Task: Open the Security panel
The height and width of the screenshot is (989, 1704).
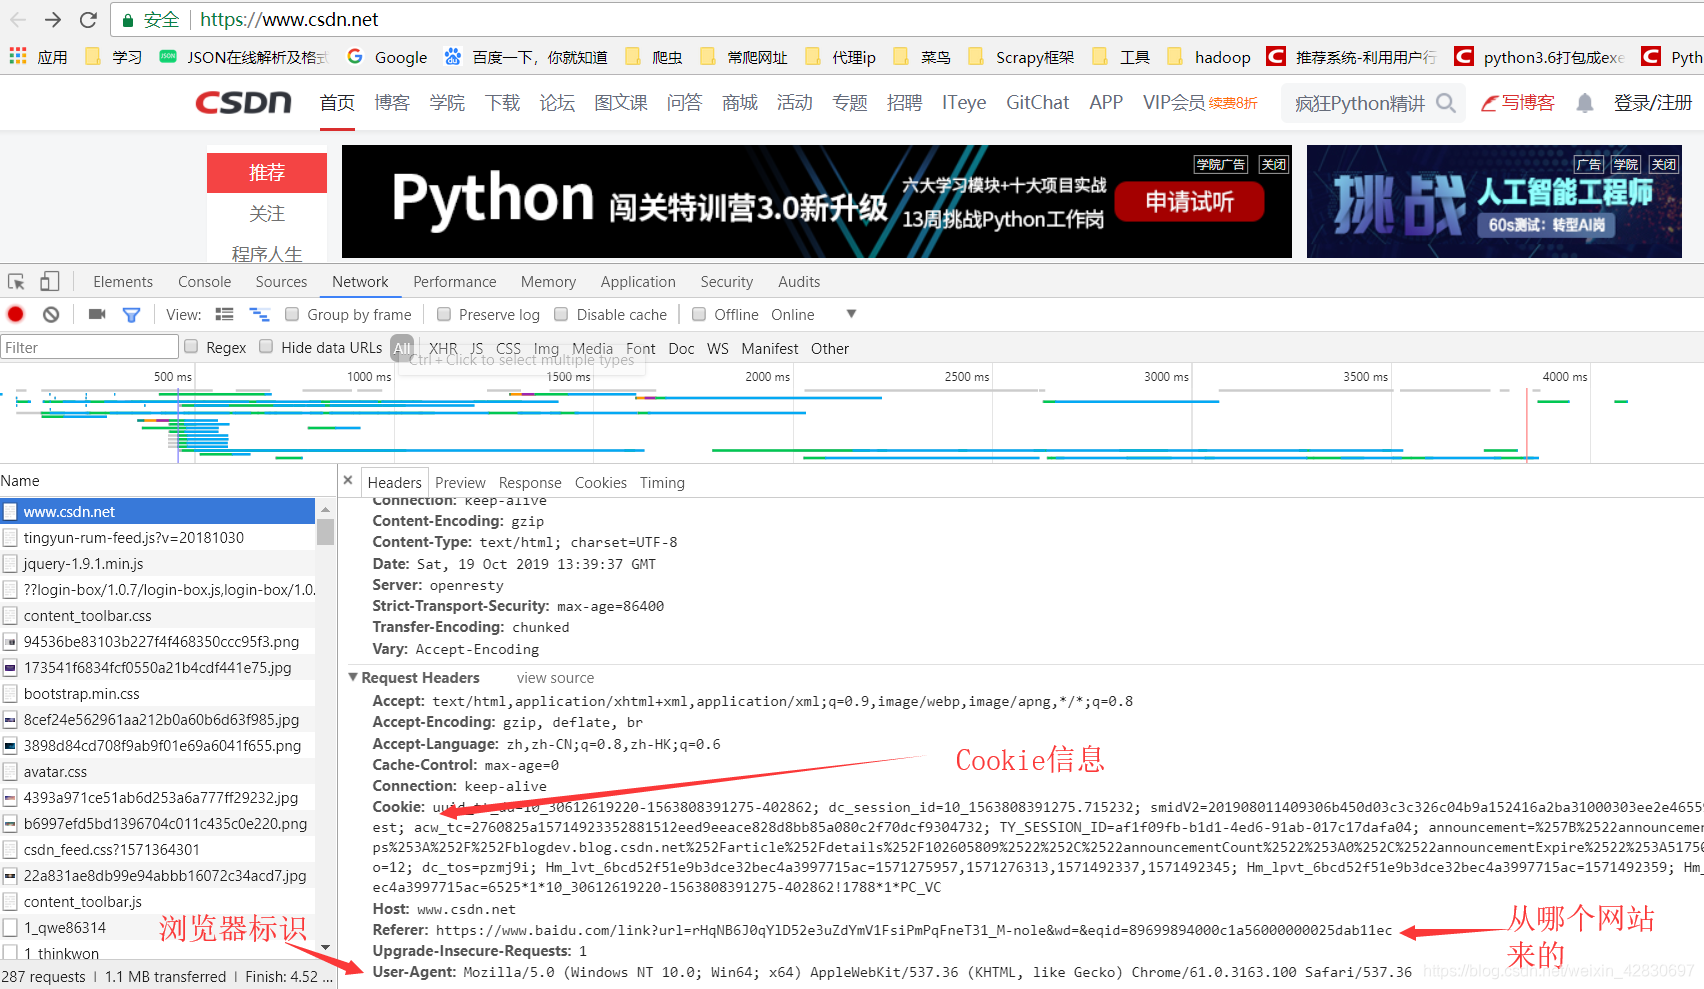Action: (x=727, y=282)
